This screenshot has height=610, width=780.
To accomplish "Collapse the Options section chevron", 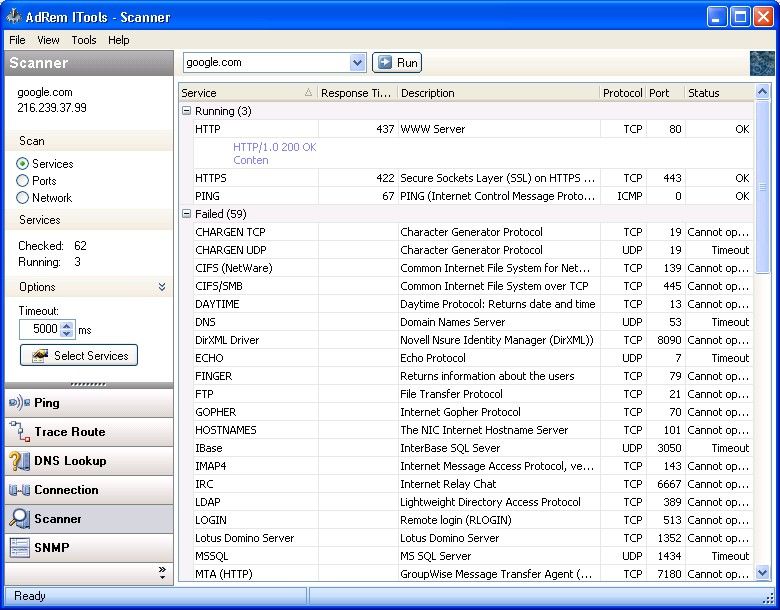I will click(162, 287).
